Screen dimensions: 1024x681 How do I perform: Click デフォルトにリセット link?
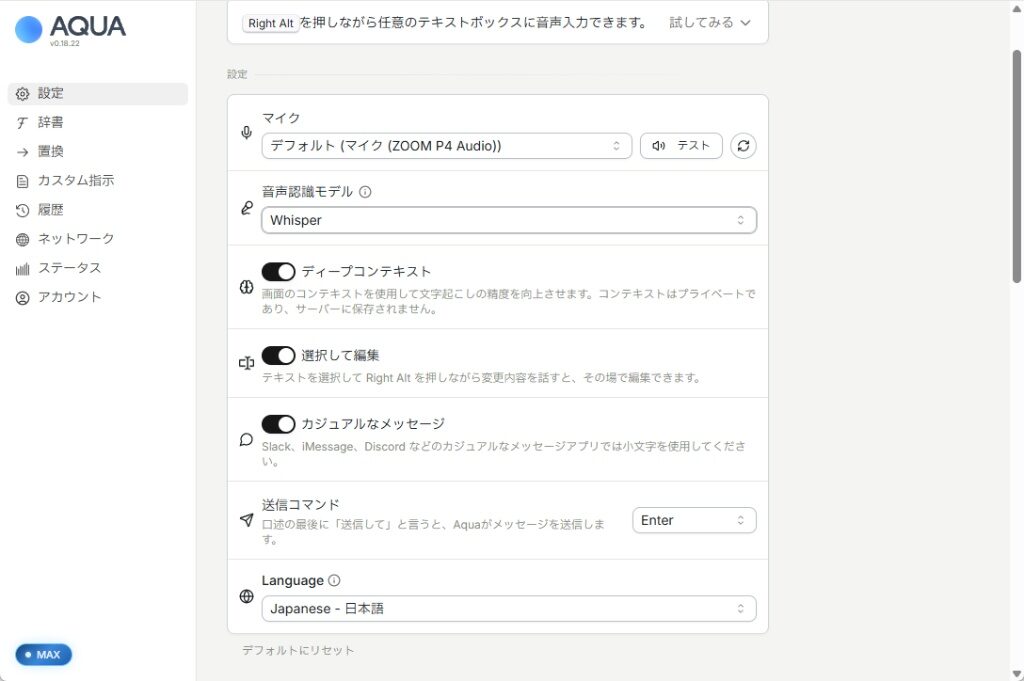pyautogui.click(x=298, y=650)
